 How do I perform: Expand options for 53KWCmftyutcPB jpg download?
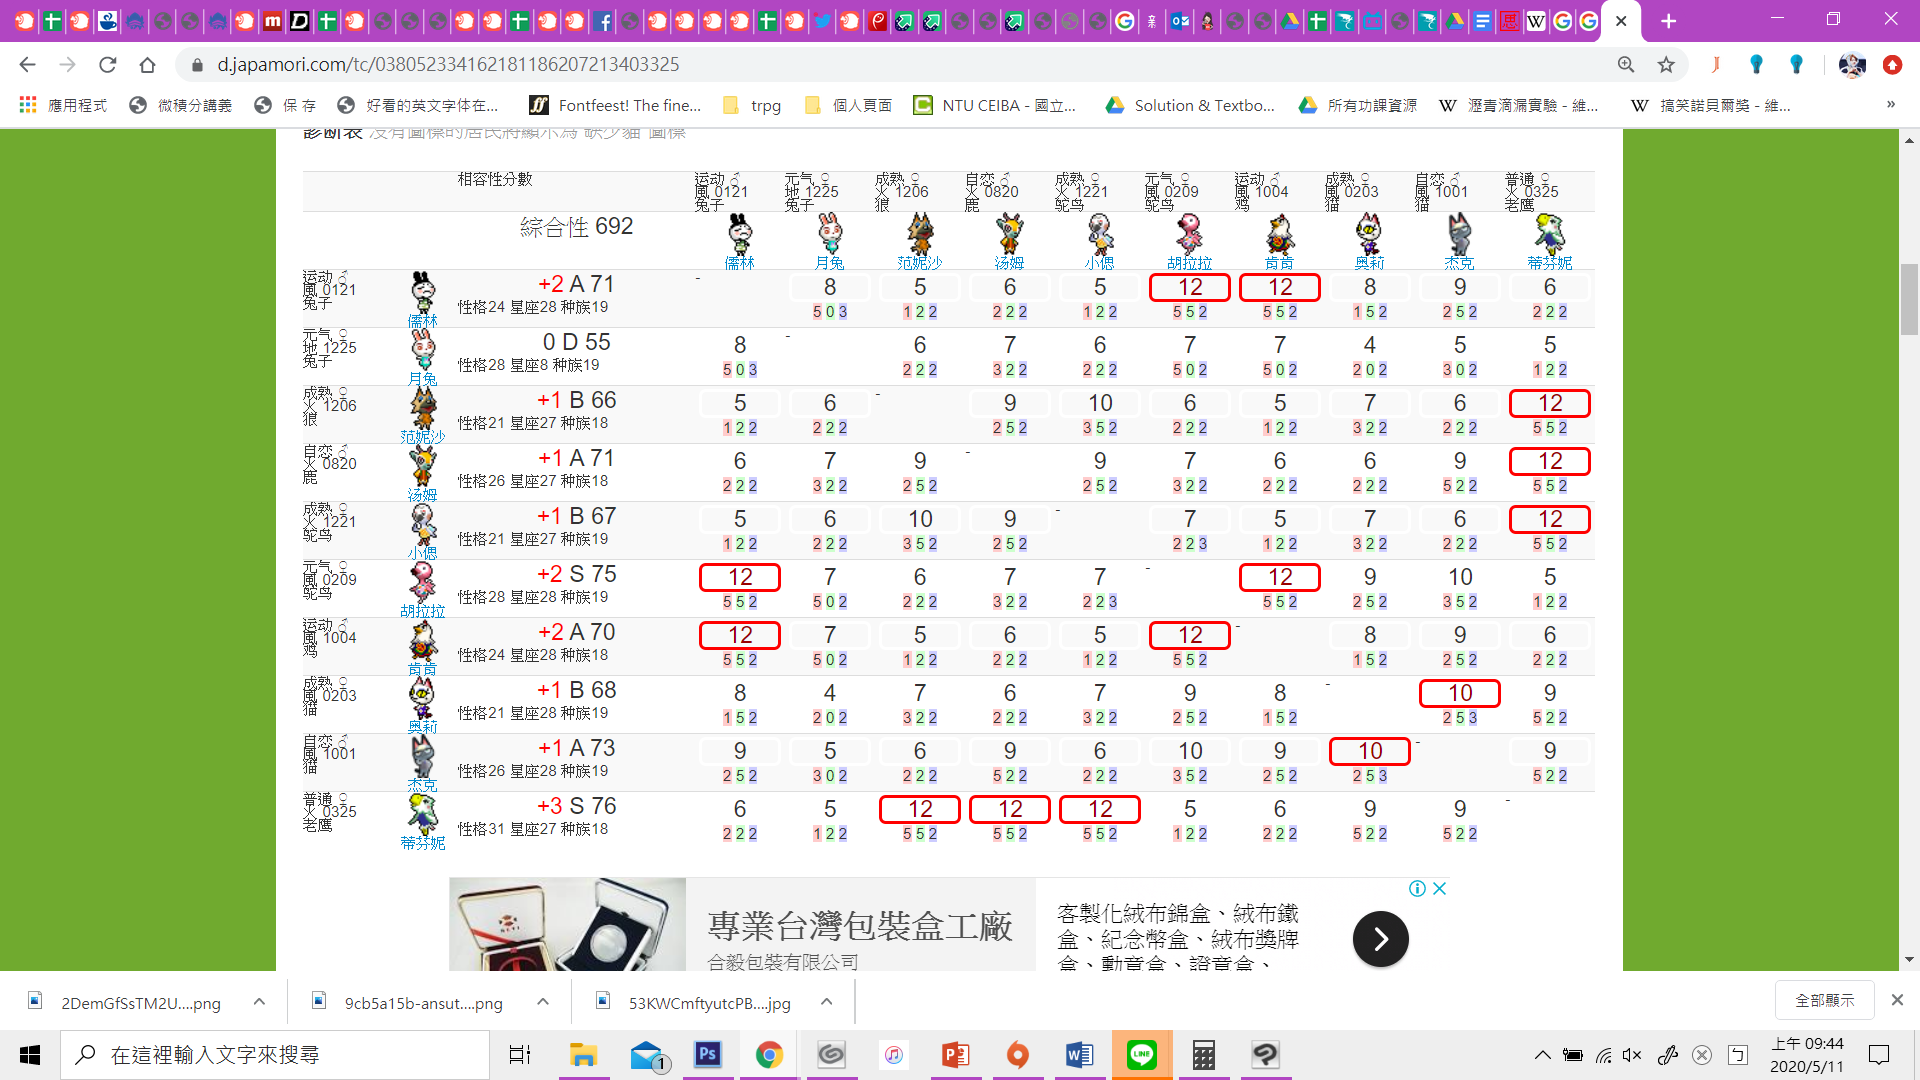[x=827, y=1002]
